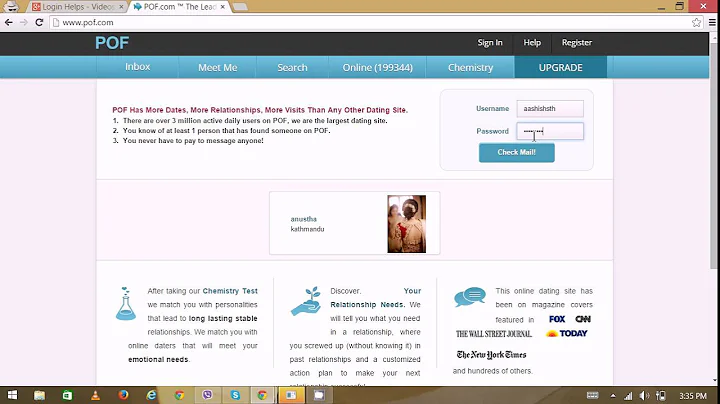Click the CNN logo
This screenshot has width=720, height=404.
583,319
